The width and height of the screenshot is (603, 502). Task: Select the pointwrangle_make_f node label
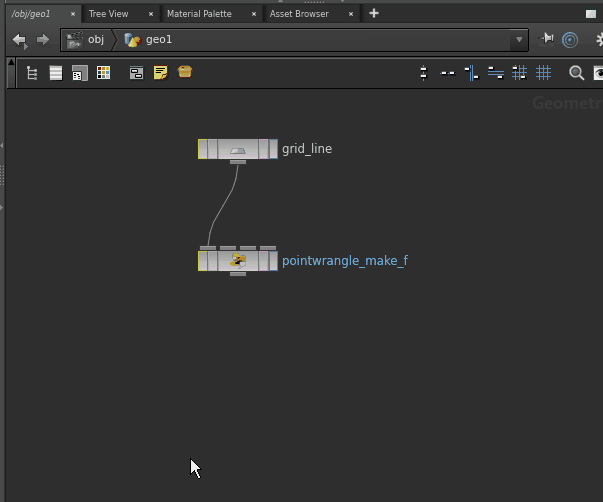(x=344, y=261)
